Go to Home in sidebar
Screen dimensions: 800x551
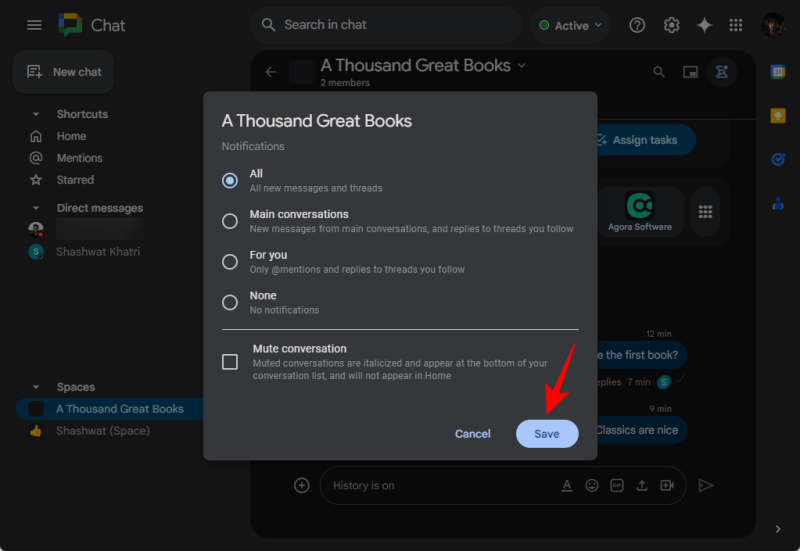[71, 136]
